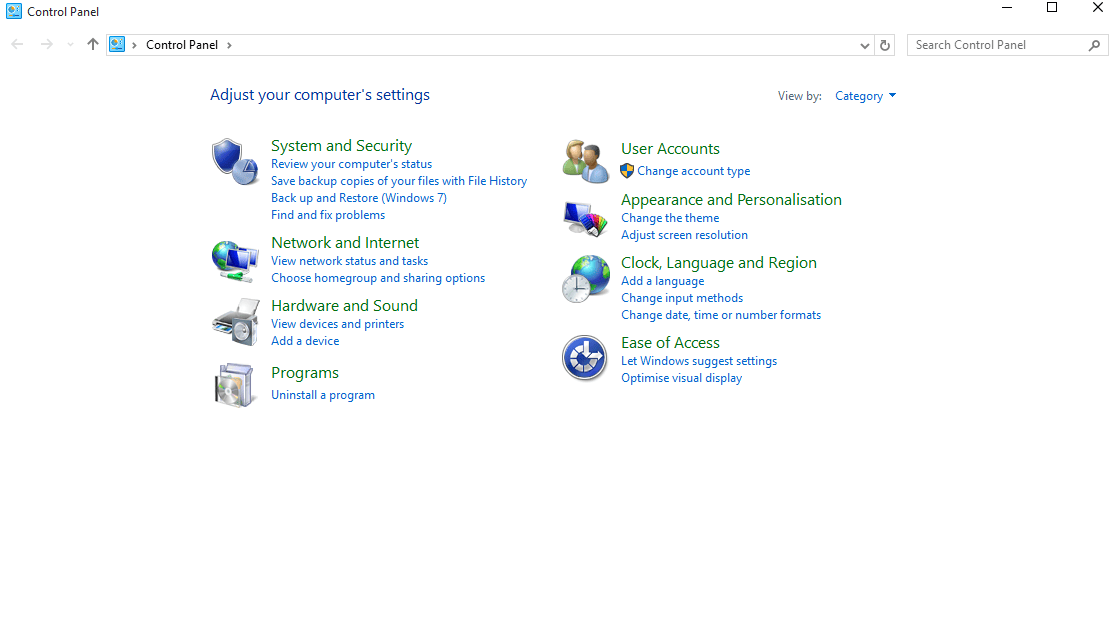This screenshot has height=624, width=1119.
Task: Select Control Panel breadcrumb in address bar
Action: point(181,45)
